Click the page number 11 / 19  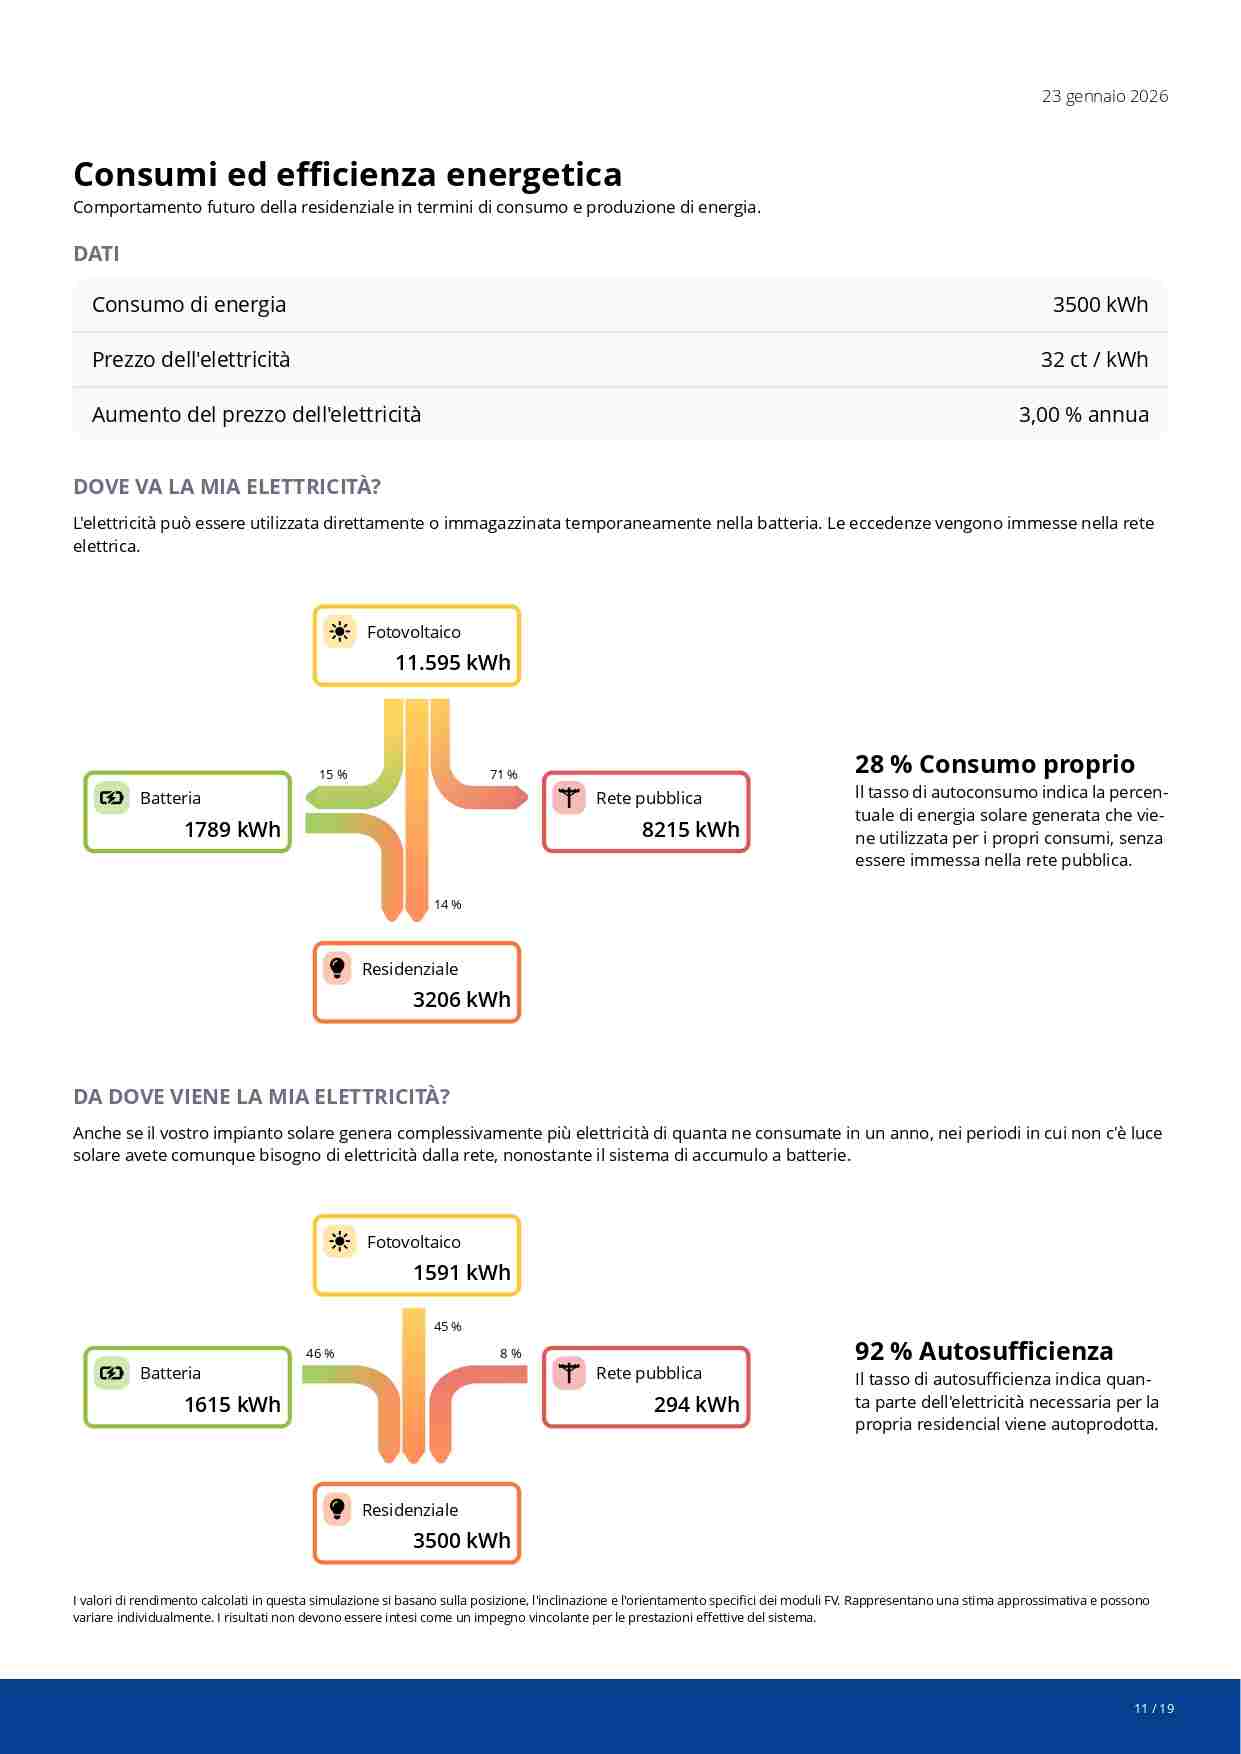(x=1154, y=1708)
